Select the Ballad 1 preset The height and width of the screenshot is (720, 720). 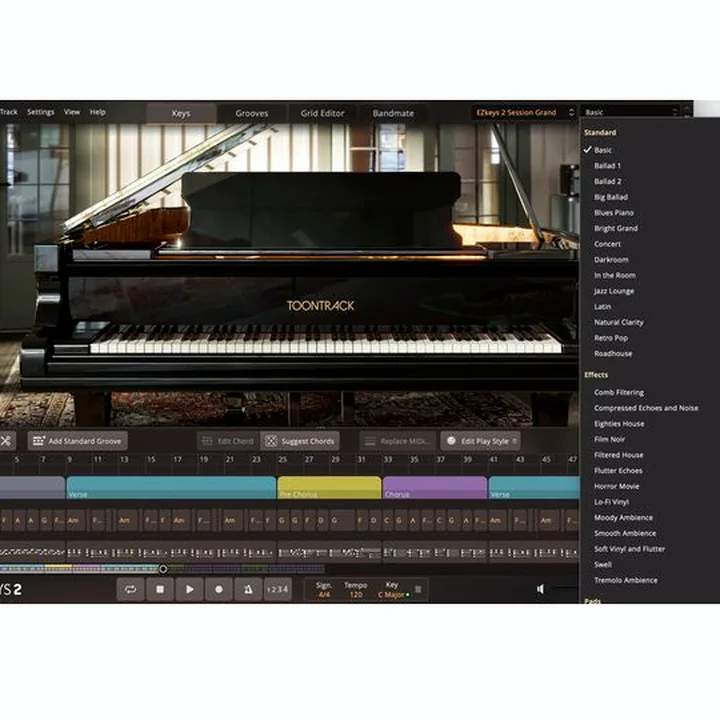point(607,166)
